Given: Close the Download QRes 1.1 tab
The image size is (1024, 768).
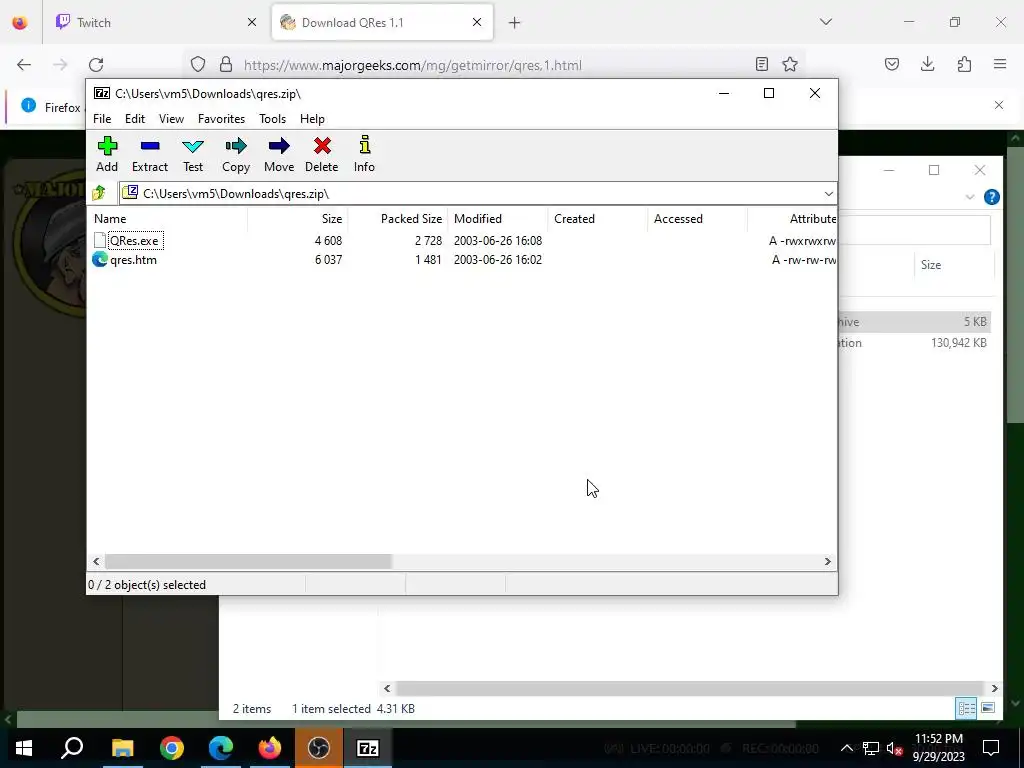Looking at the screenshot, I should click(477, 23).
